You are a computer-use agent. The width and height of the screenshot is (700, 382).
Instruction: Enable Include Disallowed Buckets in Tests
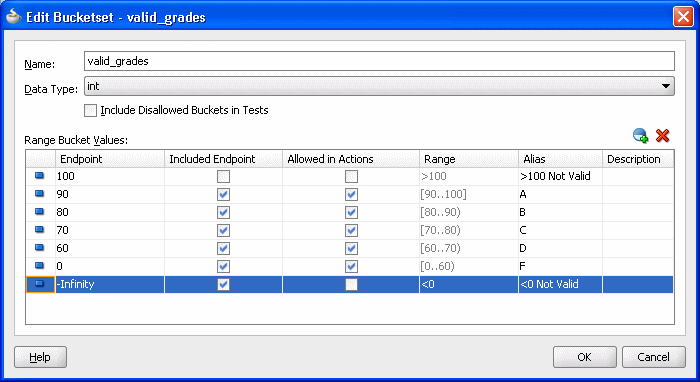[x=90, y=111]
